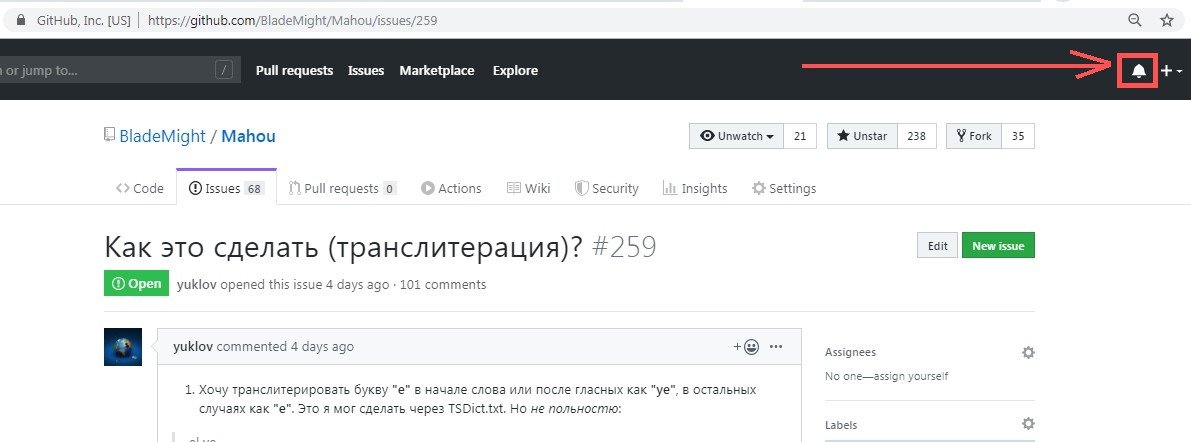Open the Unwatch dropdown
The width and height of the screenshot is (1191, 442).
pyautogui.click(x=737, y=136)
